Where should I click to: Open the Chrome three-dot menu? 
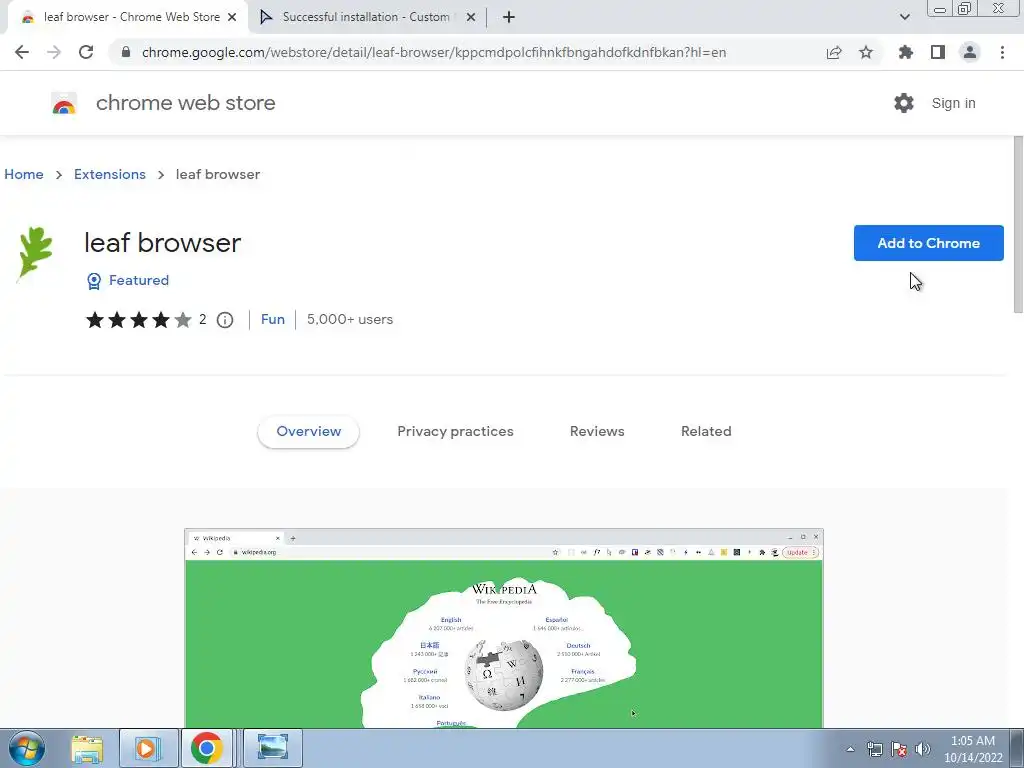1002,52
